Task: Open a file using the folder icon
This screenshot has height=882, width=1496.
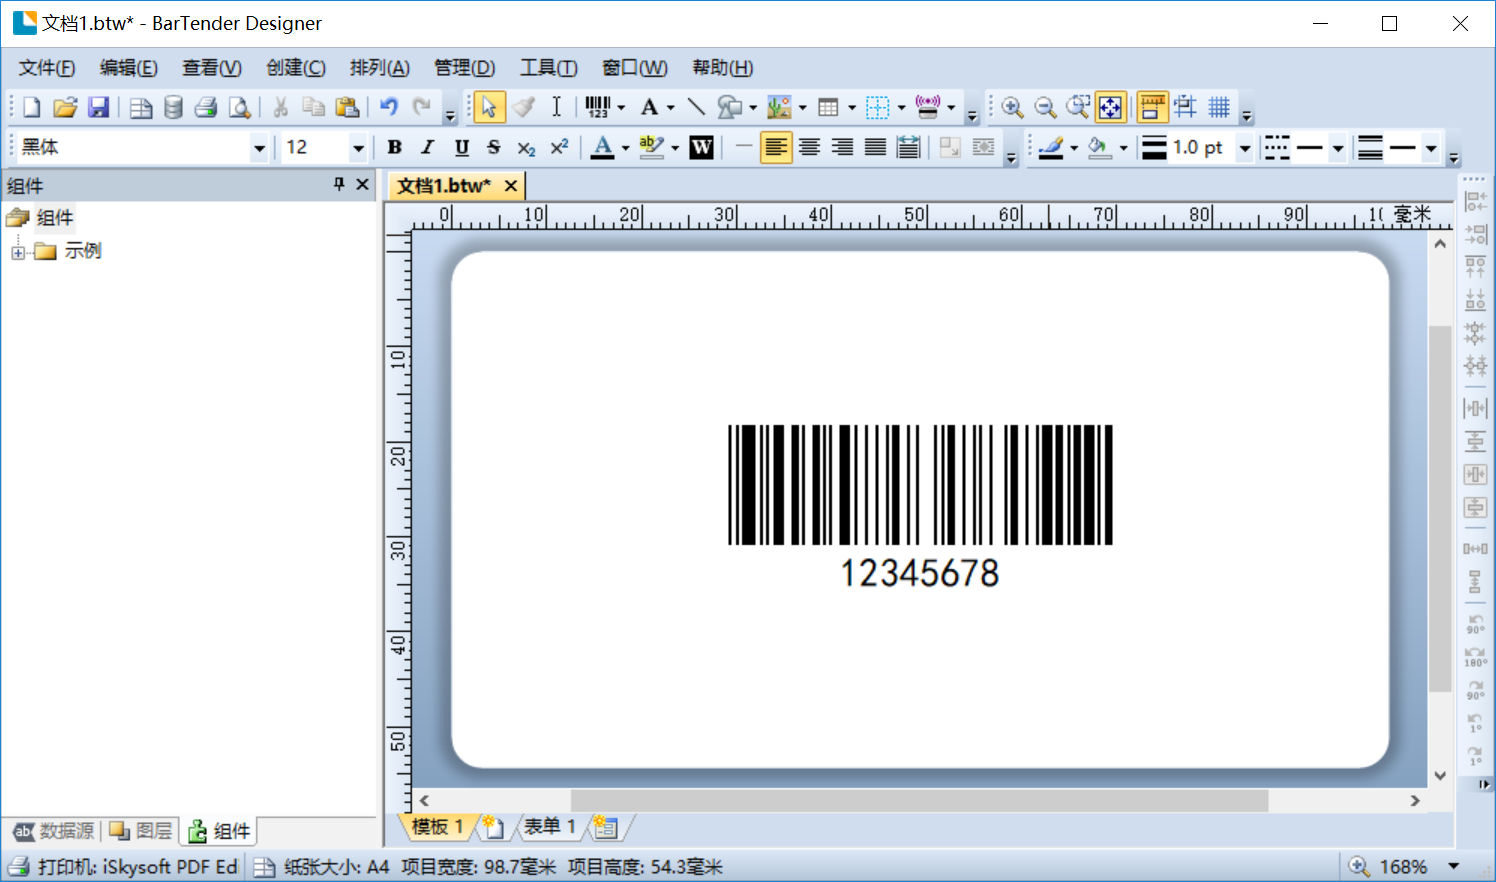Action: 65,107
